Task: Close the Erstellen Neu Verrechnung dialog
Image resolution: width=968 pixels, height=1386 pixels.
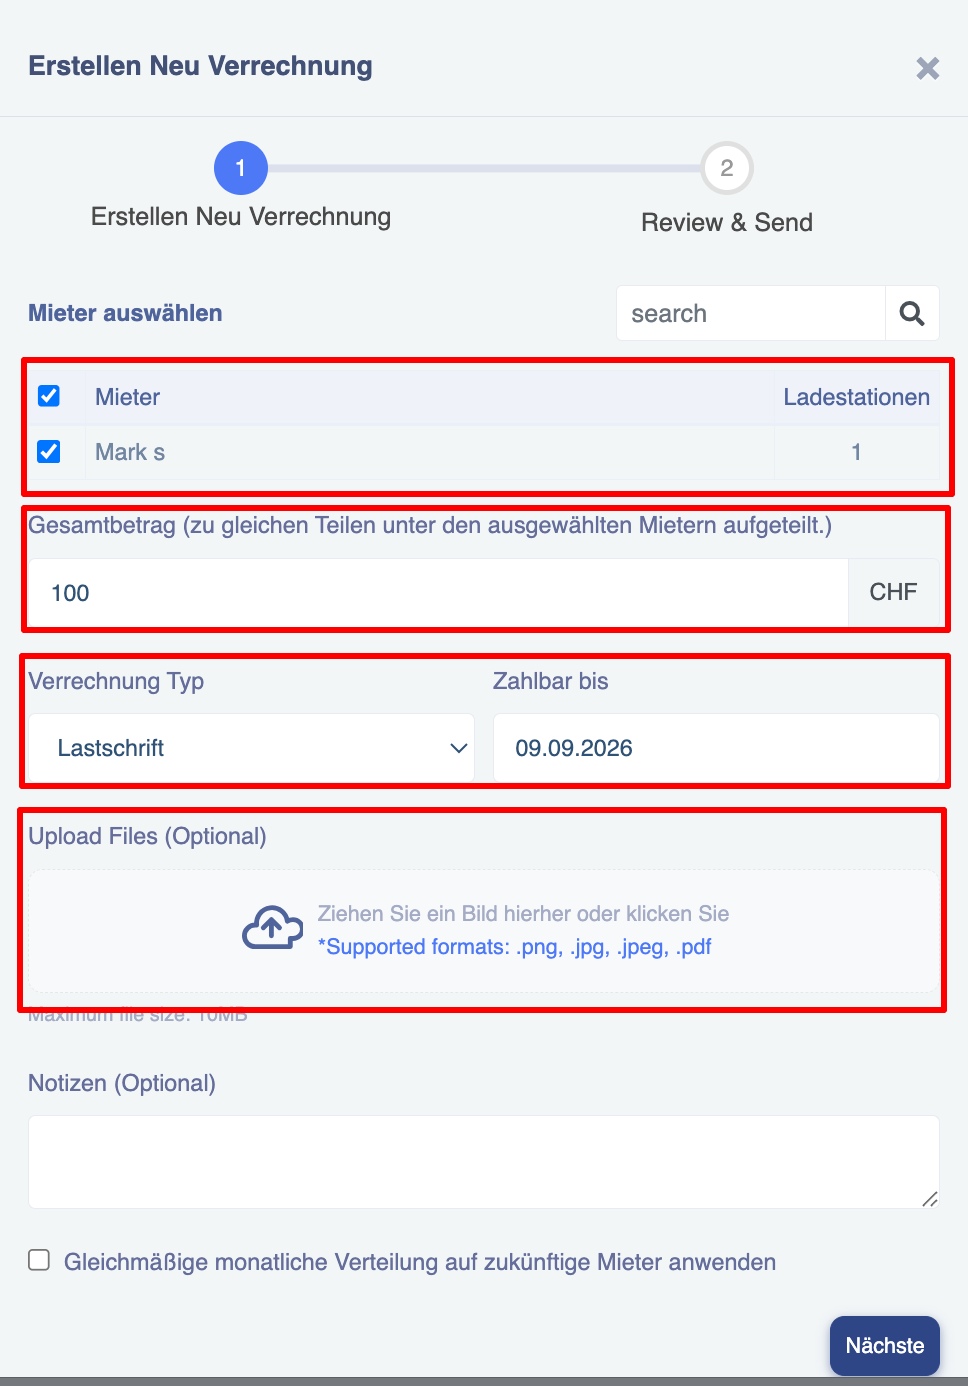Action: pos(928,68)
